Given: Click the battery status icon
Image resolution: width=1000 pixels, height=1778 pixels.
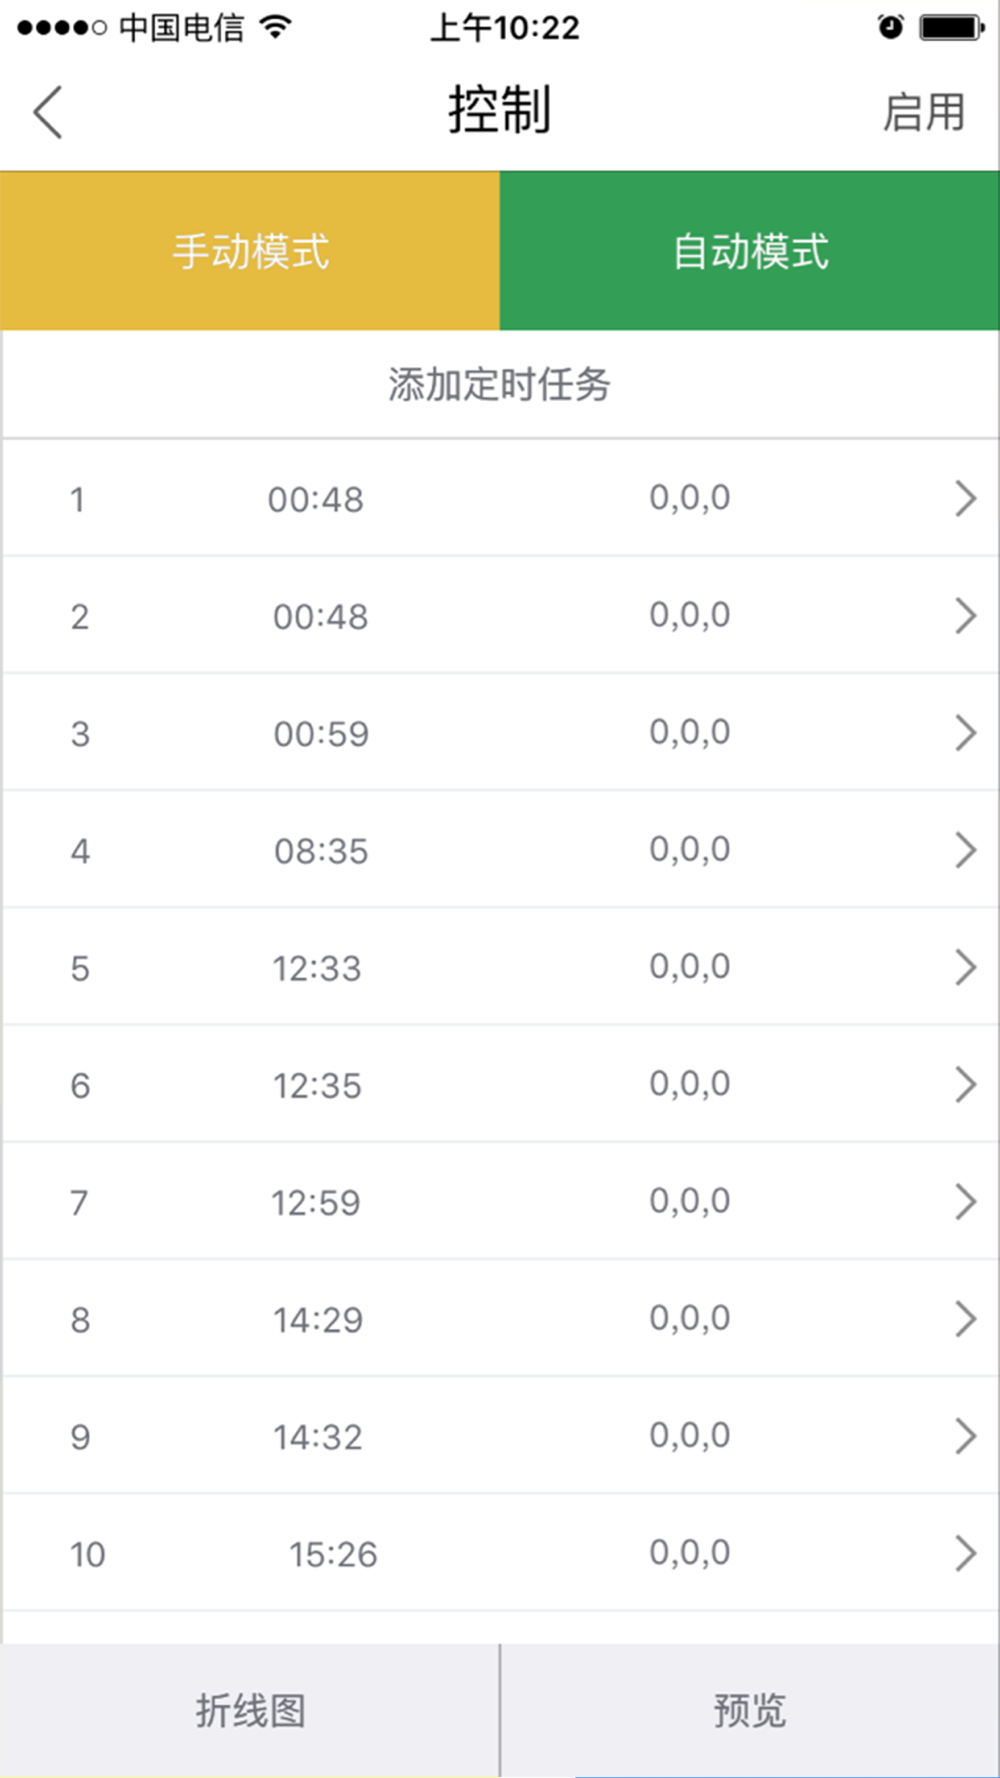Looking at the screenshot, I should [951, 27].
